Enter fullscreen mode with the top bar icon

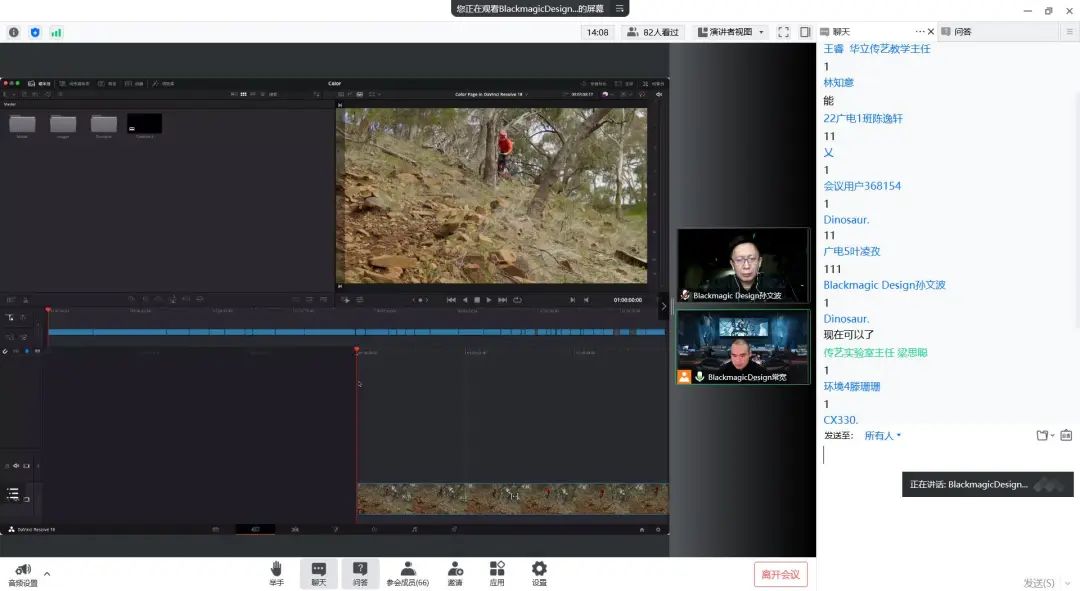(783, 32)
